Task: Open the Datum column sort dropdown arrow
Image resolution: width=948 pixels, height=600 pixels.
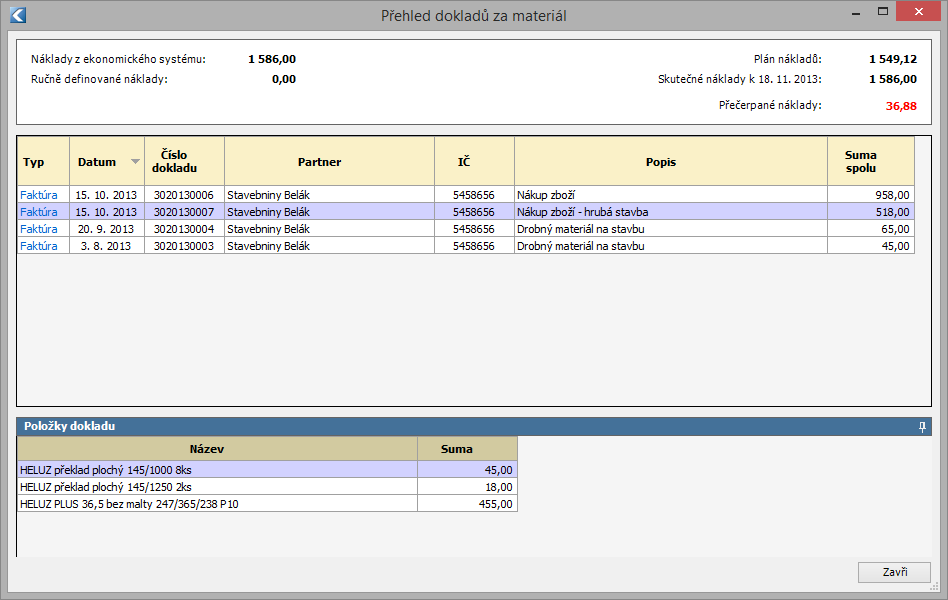Action: pyautogui.click(x=135, y=161)
